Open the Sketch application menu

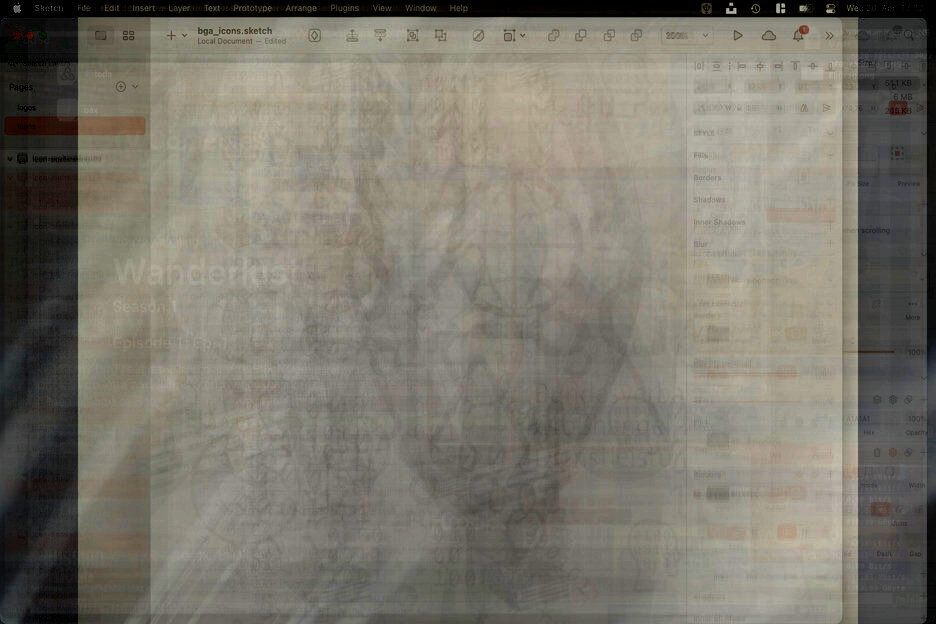pyautogui.click(x=49, y=8)
